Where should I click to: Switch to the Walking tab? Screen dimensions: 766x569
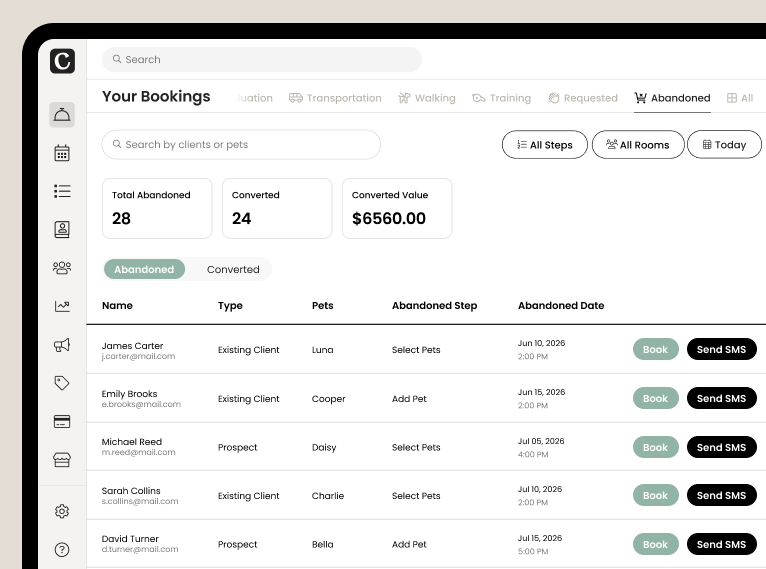[x=427, y=98]
